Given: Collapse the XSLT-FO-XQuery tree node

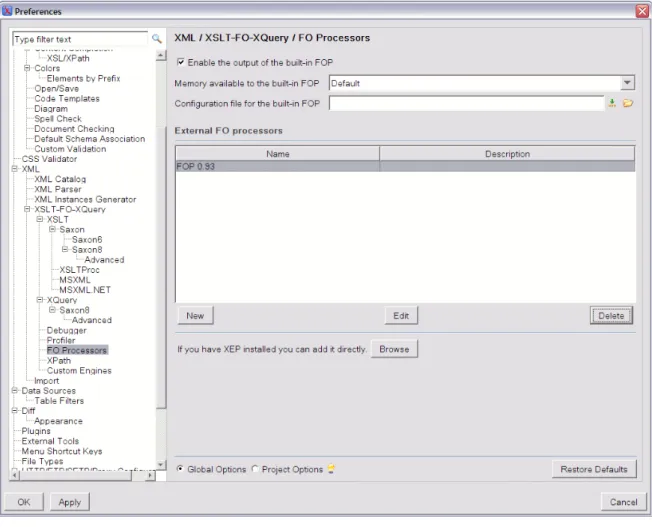Looking at the screenshot, I should [x=27, y=209].
